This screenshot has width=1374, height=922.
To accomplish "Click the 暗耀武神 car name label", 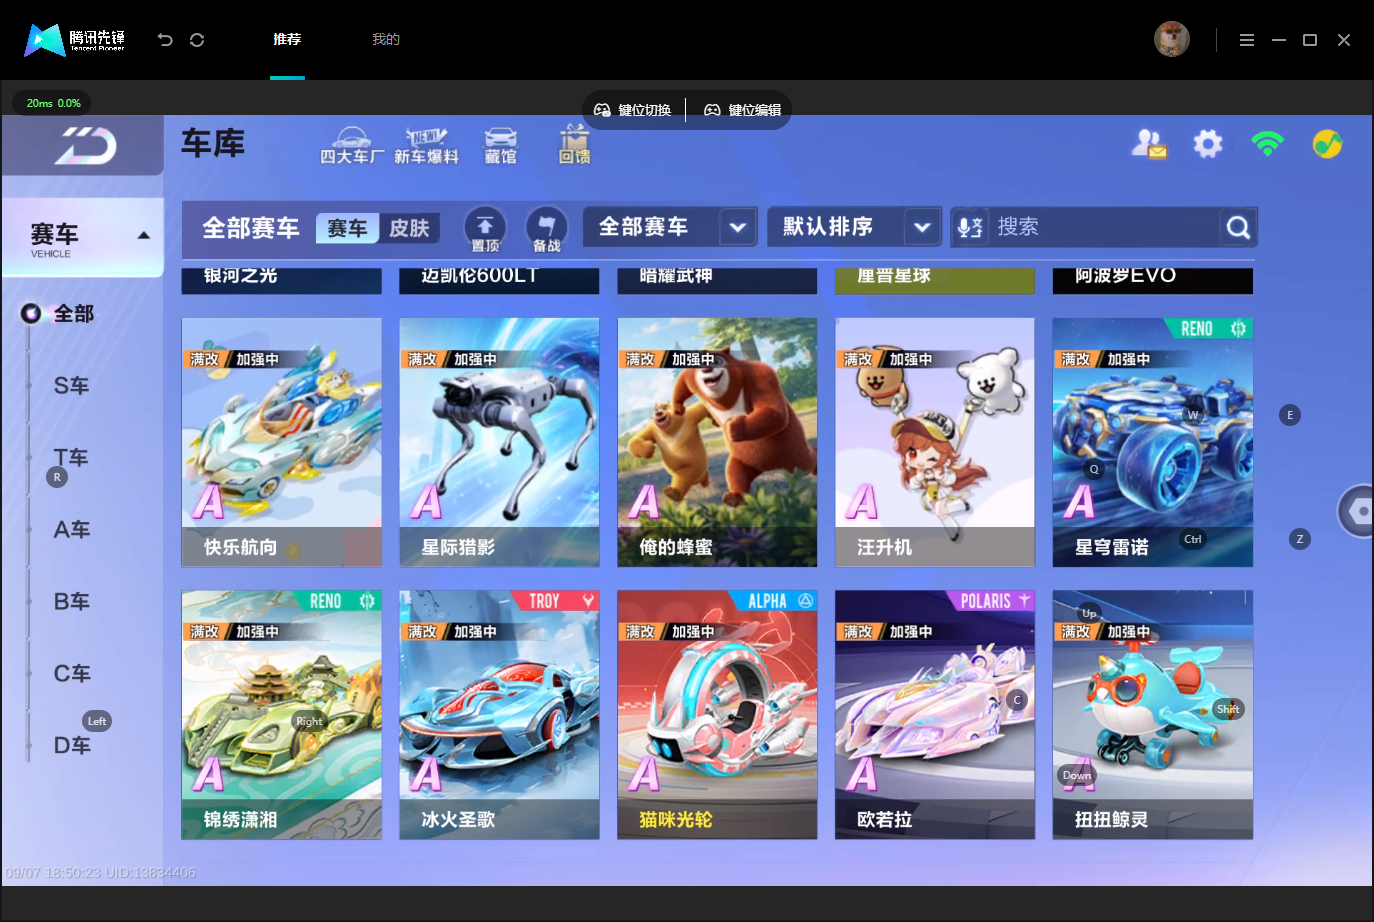I will click(x=676, y=275).
